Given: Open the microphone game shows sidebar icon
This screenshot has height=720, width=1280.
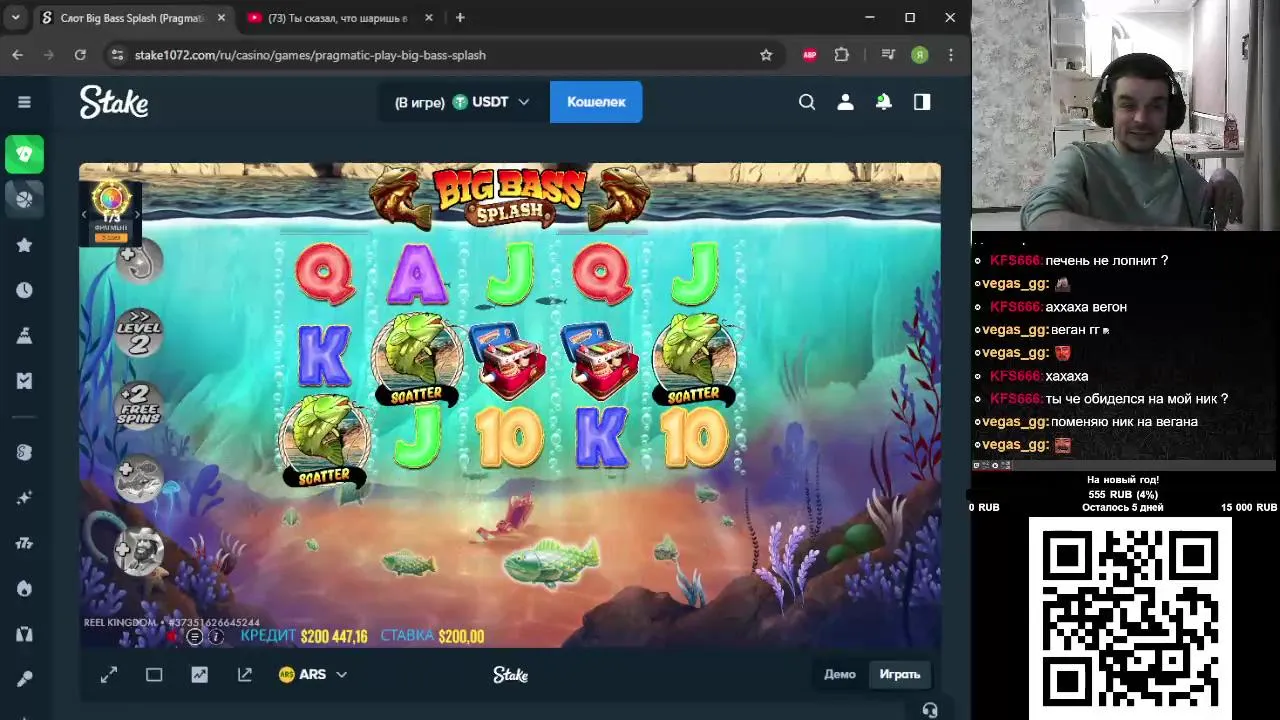Looking at the screenshot, I should (24, 679).
